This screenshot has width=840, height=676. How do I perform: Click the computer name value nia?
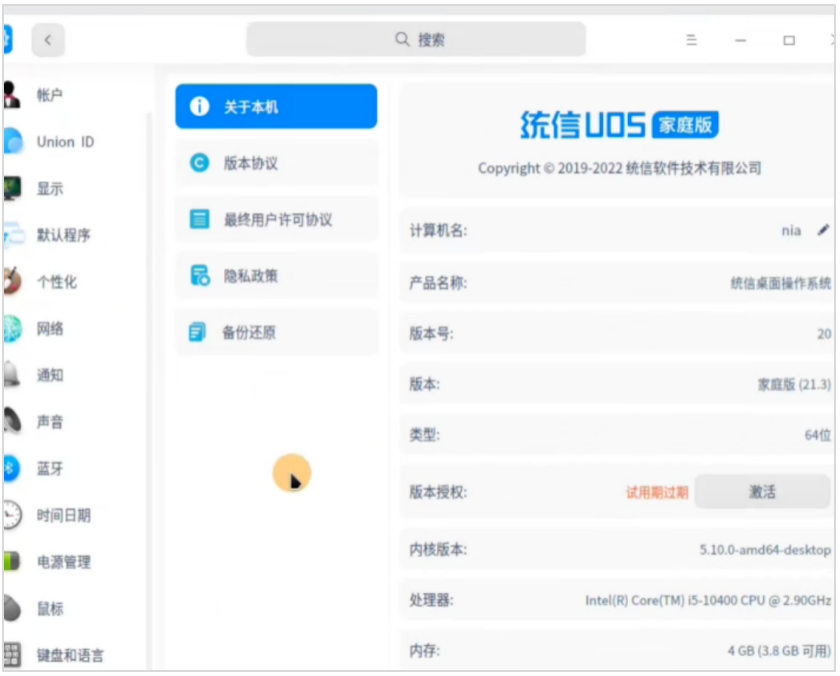(x=791, y=231)
